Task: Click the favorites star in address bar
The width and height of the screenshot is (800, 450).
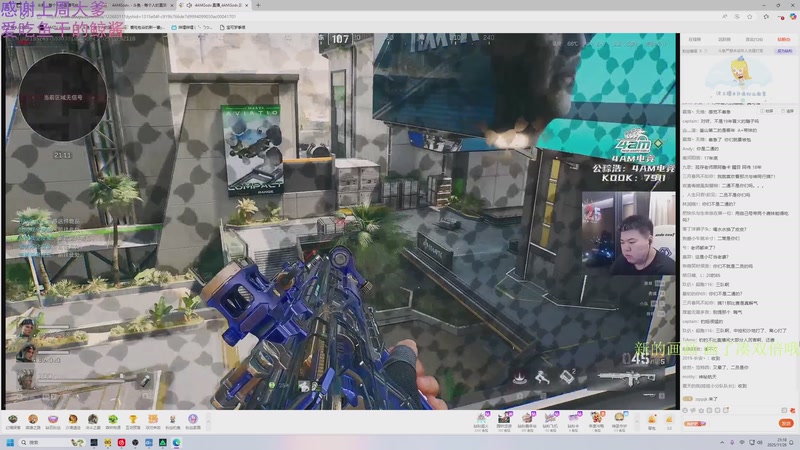Action: pos(749,16)
